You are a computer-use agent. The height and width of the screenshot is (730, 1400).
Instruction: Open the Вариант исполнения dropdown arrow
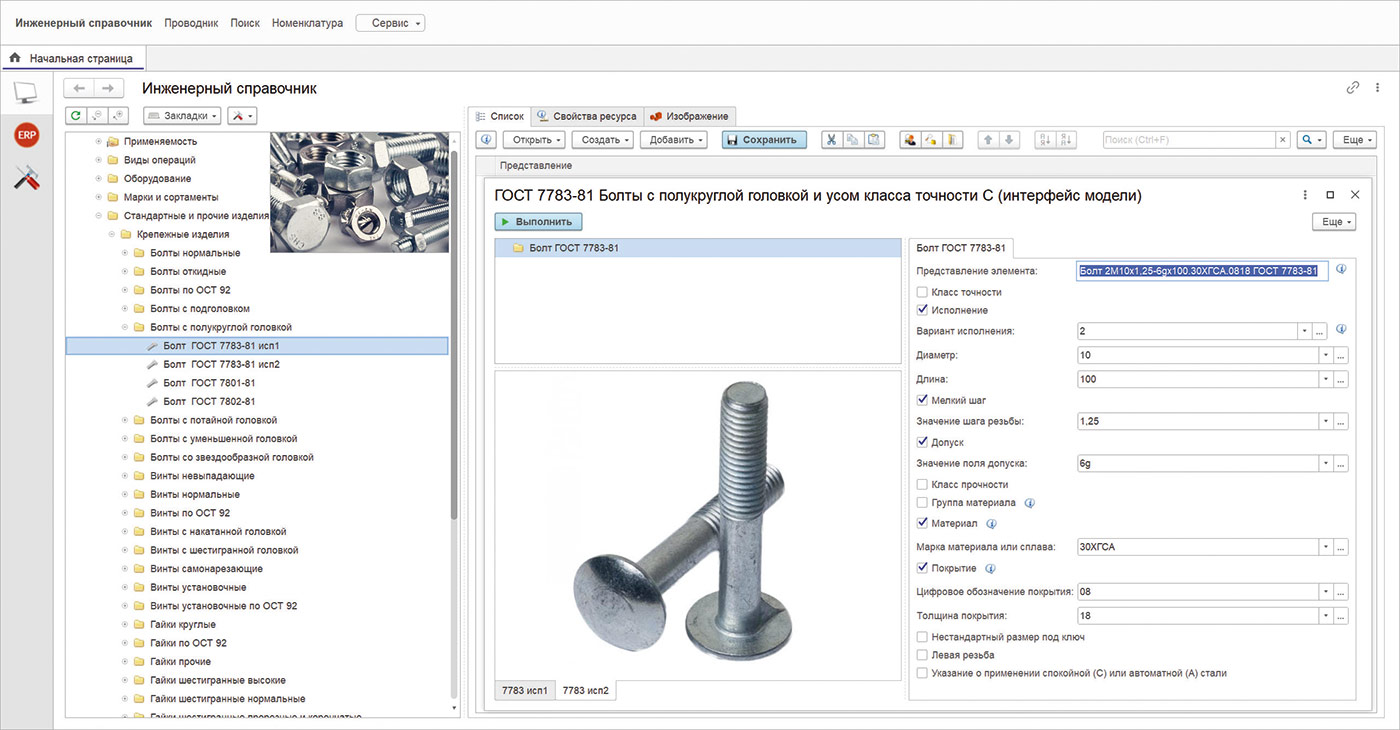[1304, 331]
